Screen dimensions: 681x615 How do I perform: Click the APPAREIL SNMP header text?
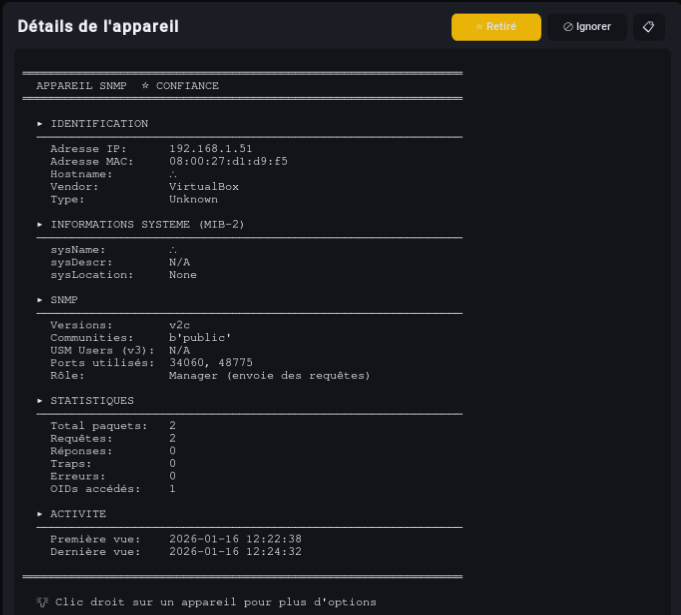(x=82, y=86)
